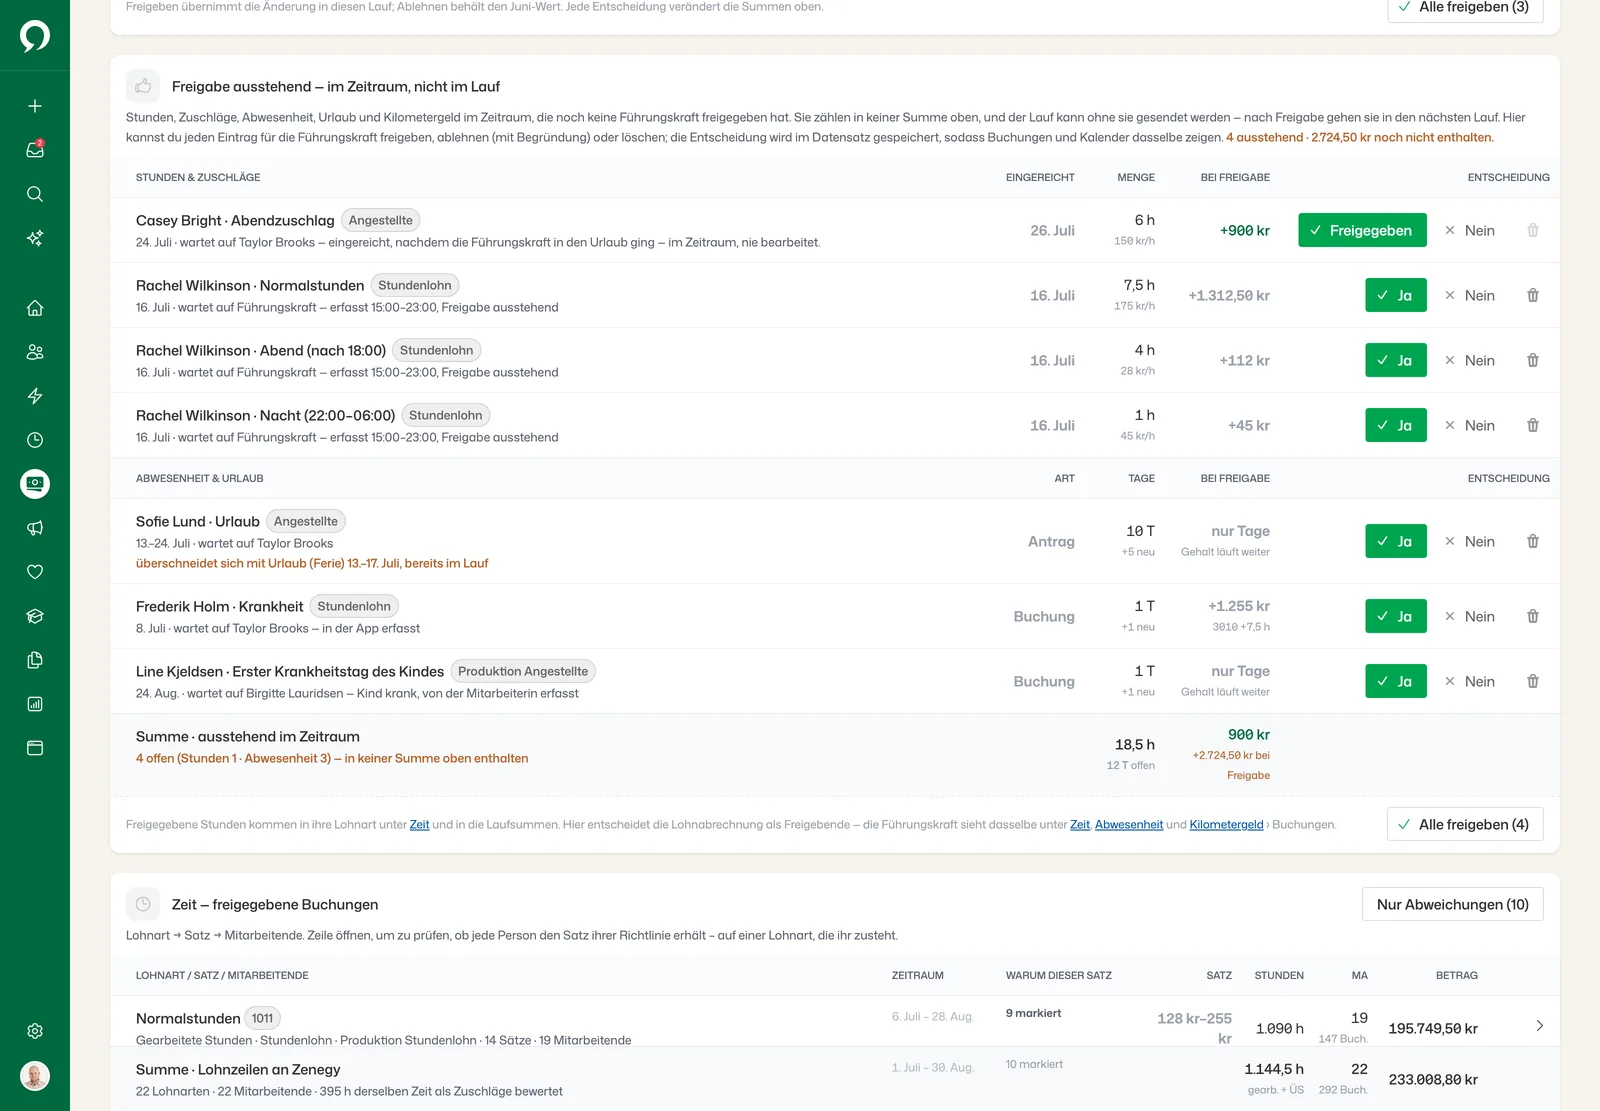The image size is (1600, 1111).
Task: Open the payroll icon highlighted in sidebar
Action: coord(35,484)
